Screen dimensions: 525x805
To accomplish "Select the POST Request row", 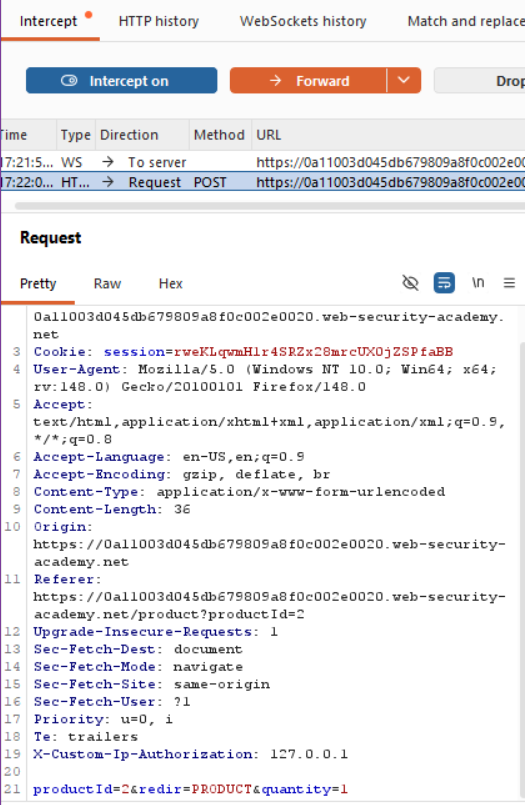I will 262,182.
